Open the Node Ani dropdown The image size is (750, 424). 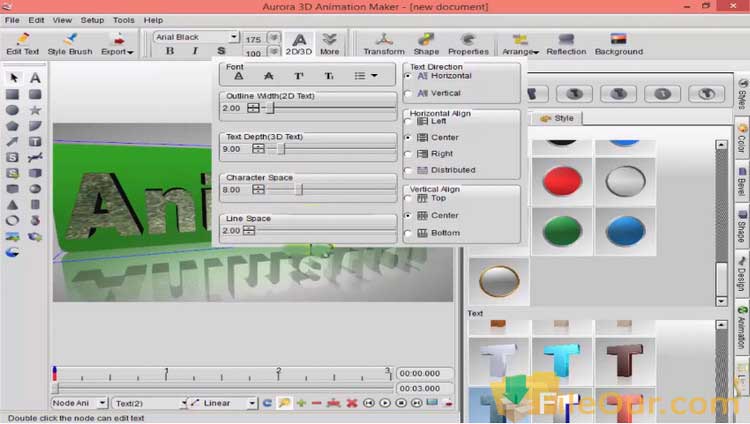(102, 403)
